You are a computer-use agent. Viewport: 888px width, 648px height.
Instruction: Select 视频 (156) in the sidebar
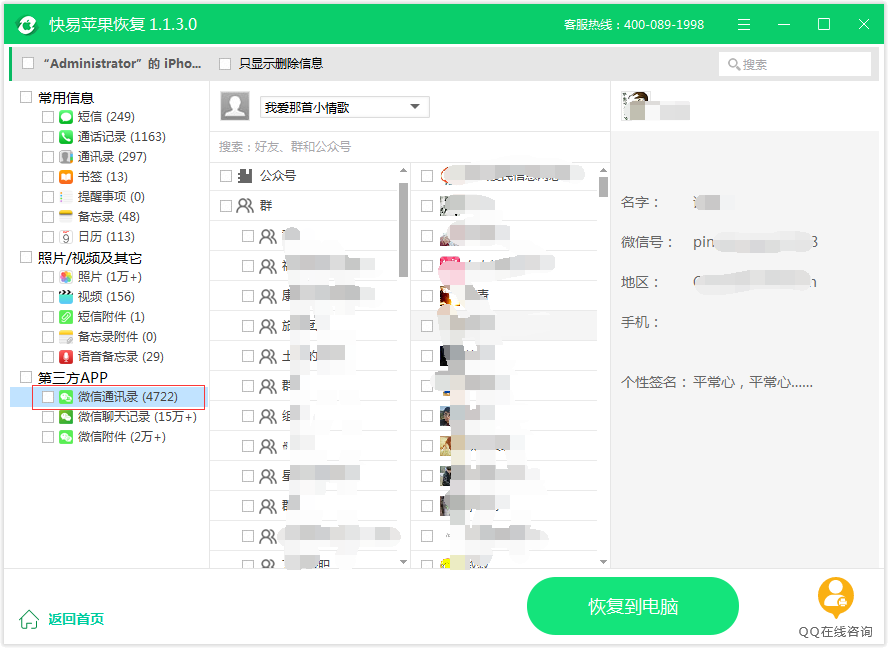pos(106,297)
